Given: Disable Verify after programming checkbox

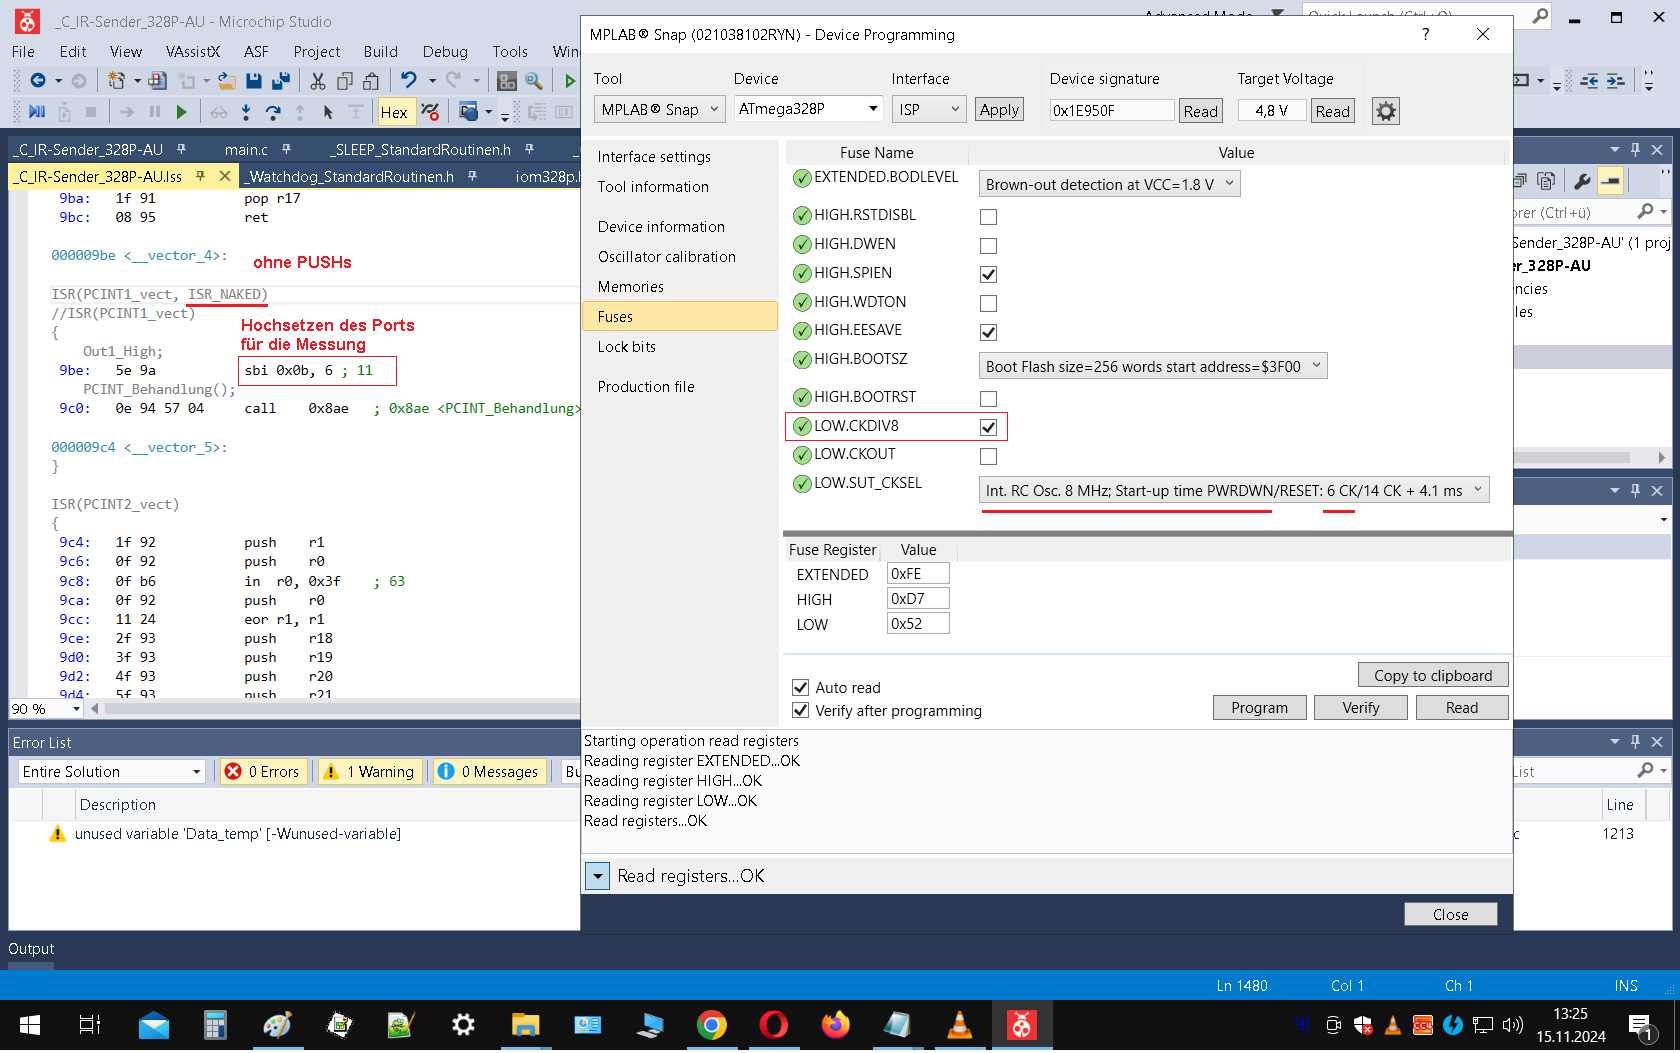Looking at the screenshot, I should 800,710.
